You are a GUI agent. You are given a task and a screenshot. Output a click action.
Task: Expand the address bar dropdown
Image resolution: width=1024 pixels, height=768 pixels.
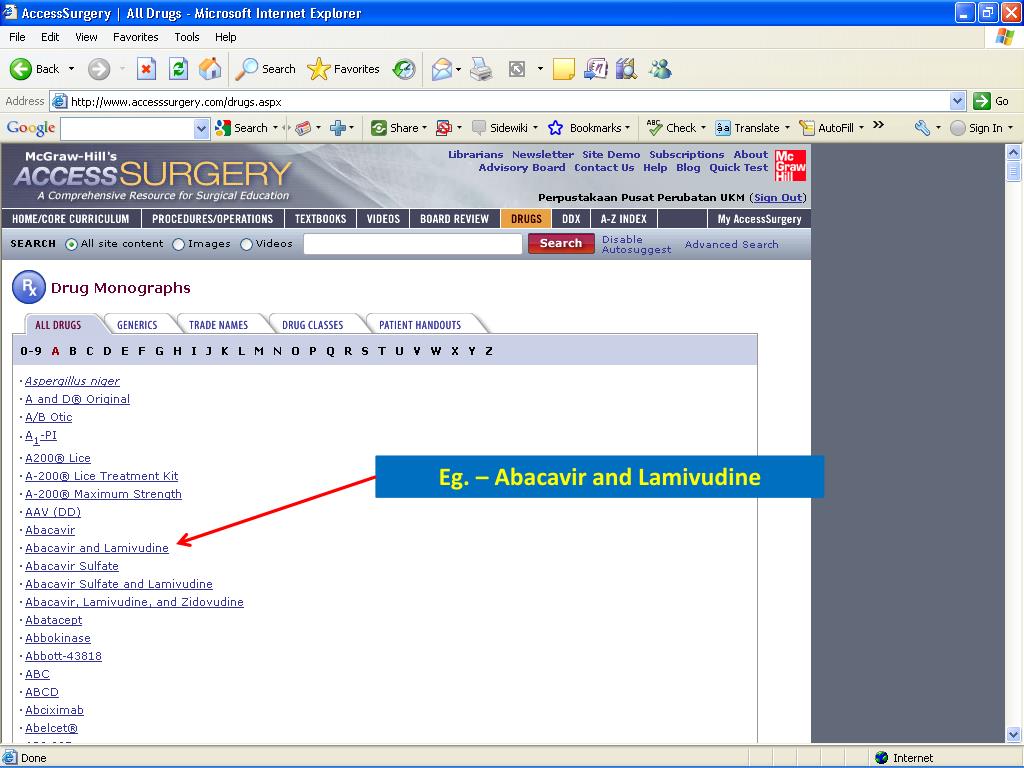[957, 101]
